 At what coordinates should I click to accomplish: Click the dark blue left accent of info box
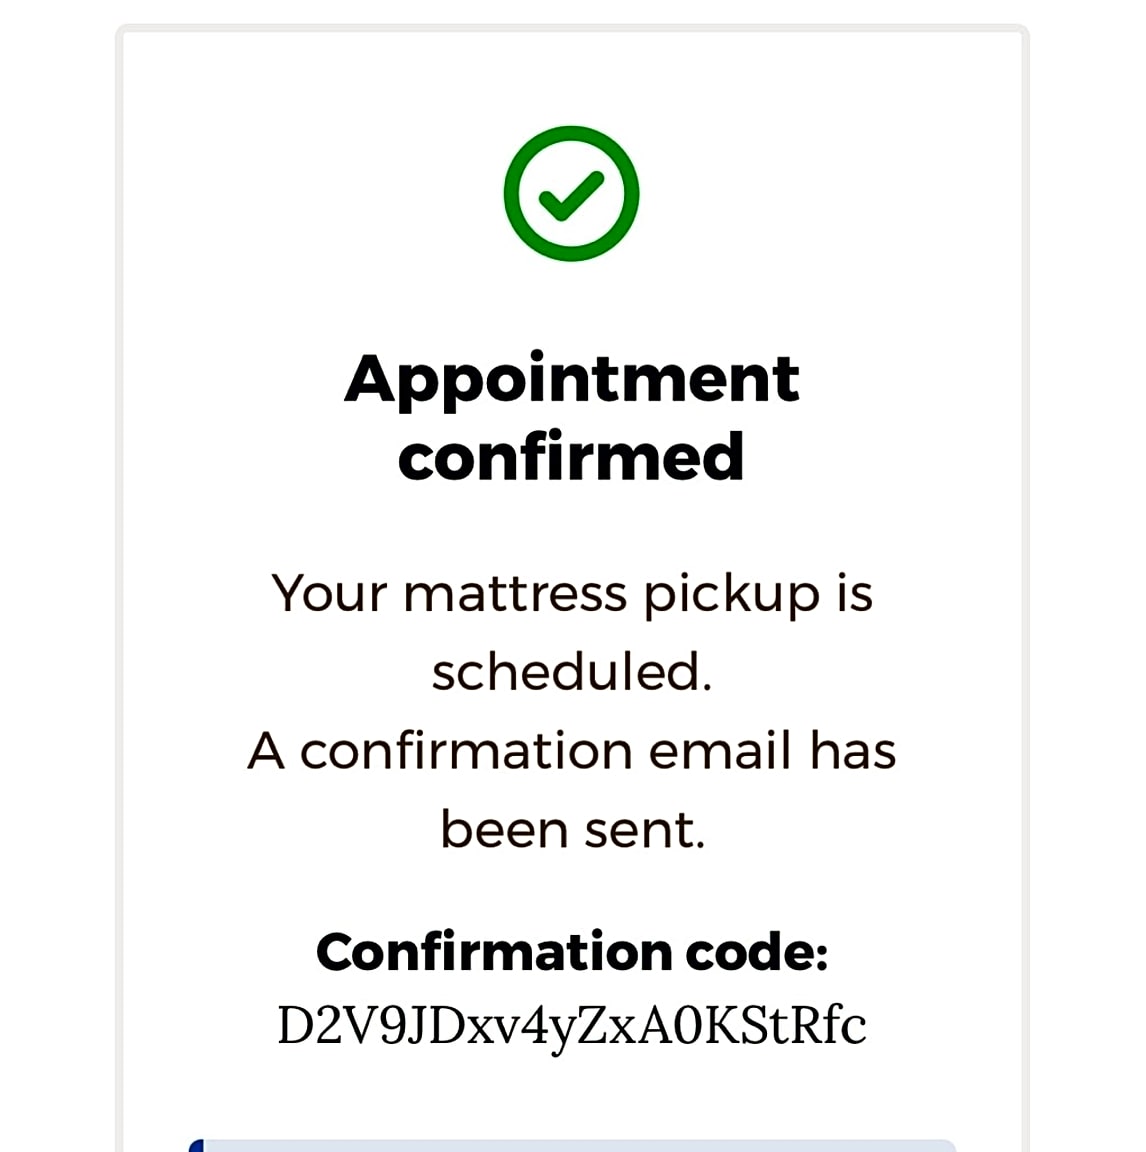click(x=195, y=1146)
